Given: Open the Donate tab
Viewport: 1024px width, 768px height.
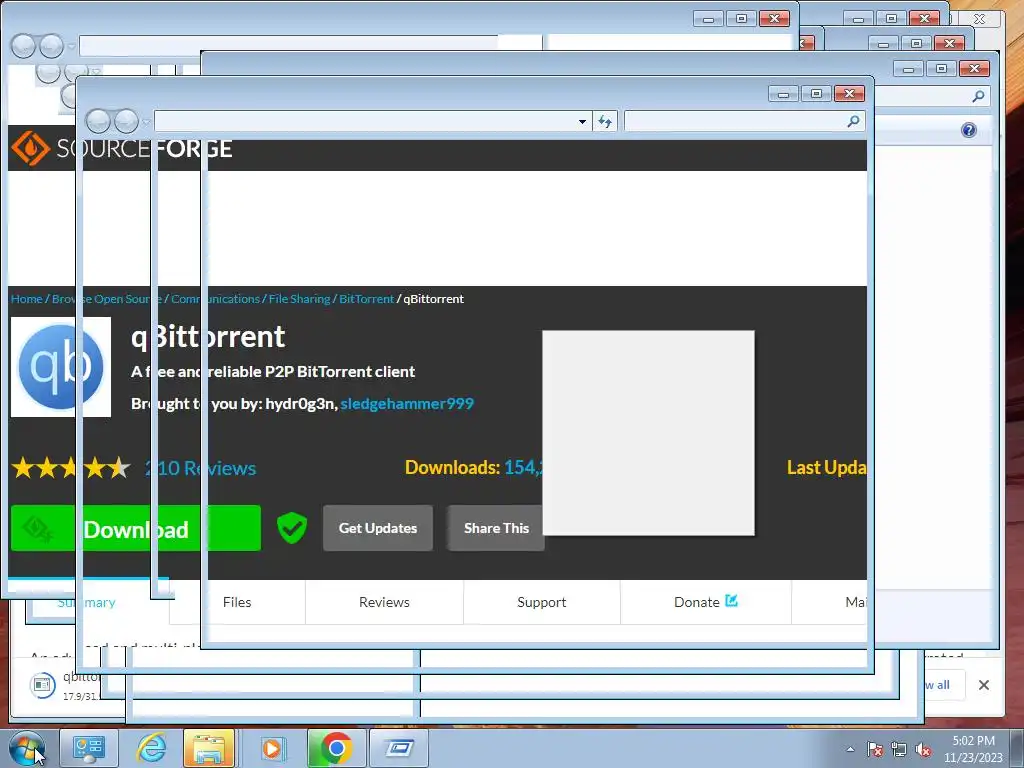Looking at the screenshot, I should coord(705,602).
